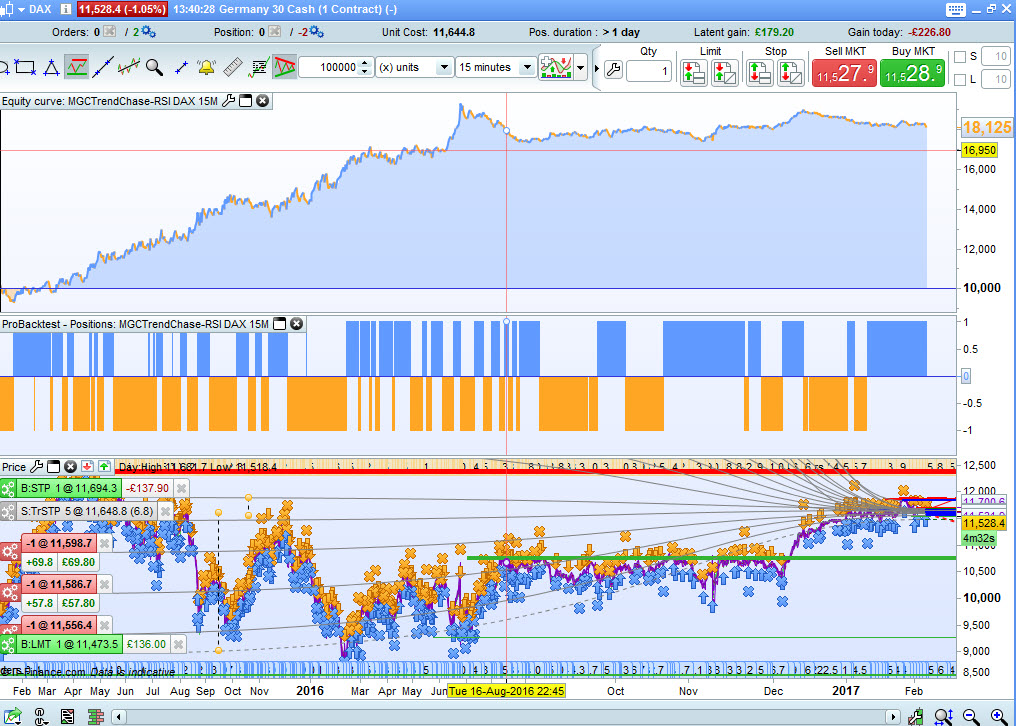Click Buy MKT button
This screenshot has width=1016, height=726.
[x=912, y=73]
